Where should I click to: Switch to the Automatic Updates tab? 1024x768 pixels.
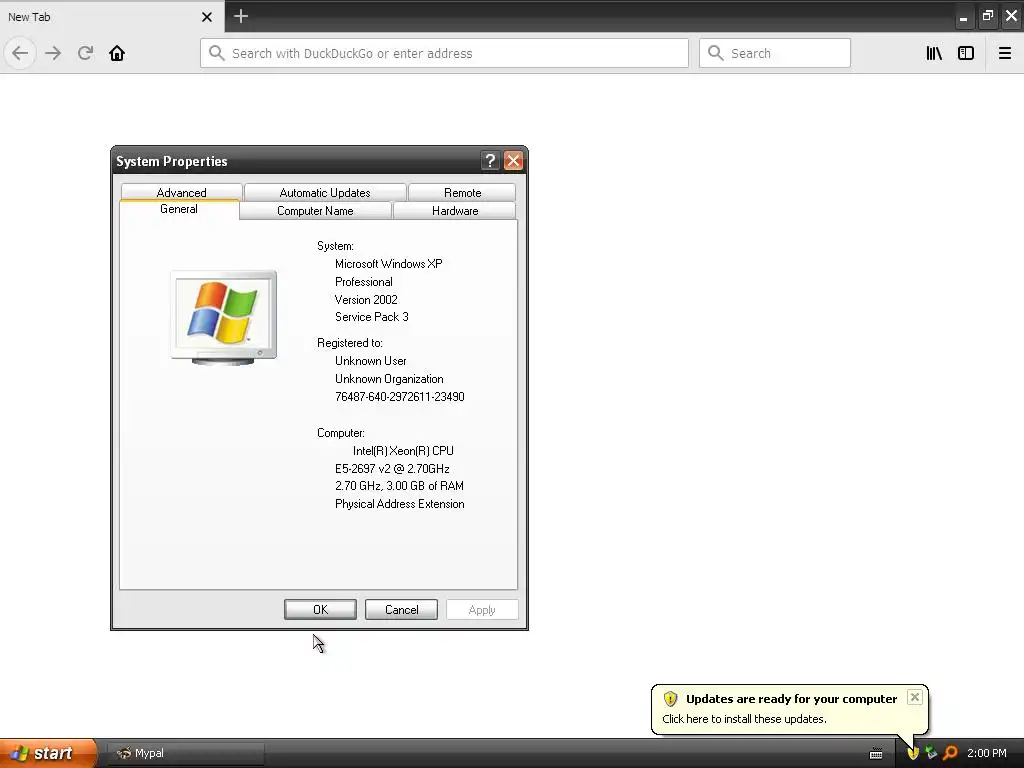pos(325,193)
